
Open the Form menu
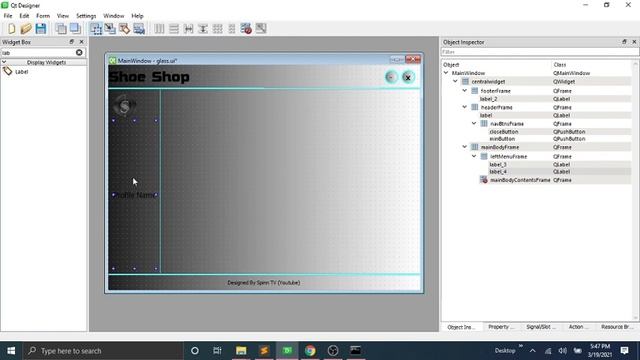click(43, 16)
